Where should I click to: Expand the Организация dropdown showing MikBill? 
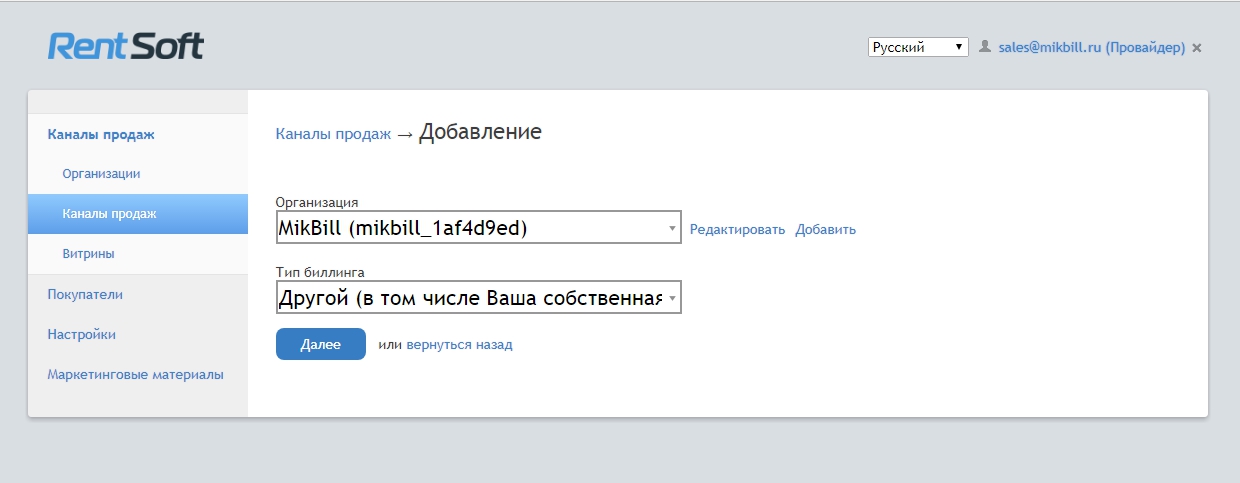coord(478,229)
